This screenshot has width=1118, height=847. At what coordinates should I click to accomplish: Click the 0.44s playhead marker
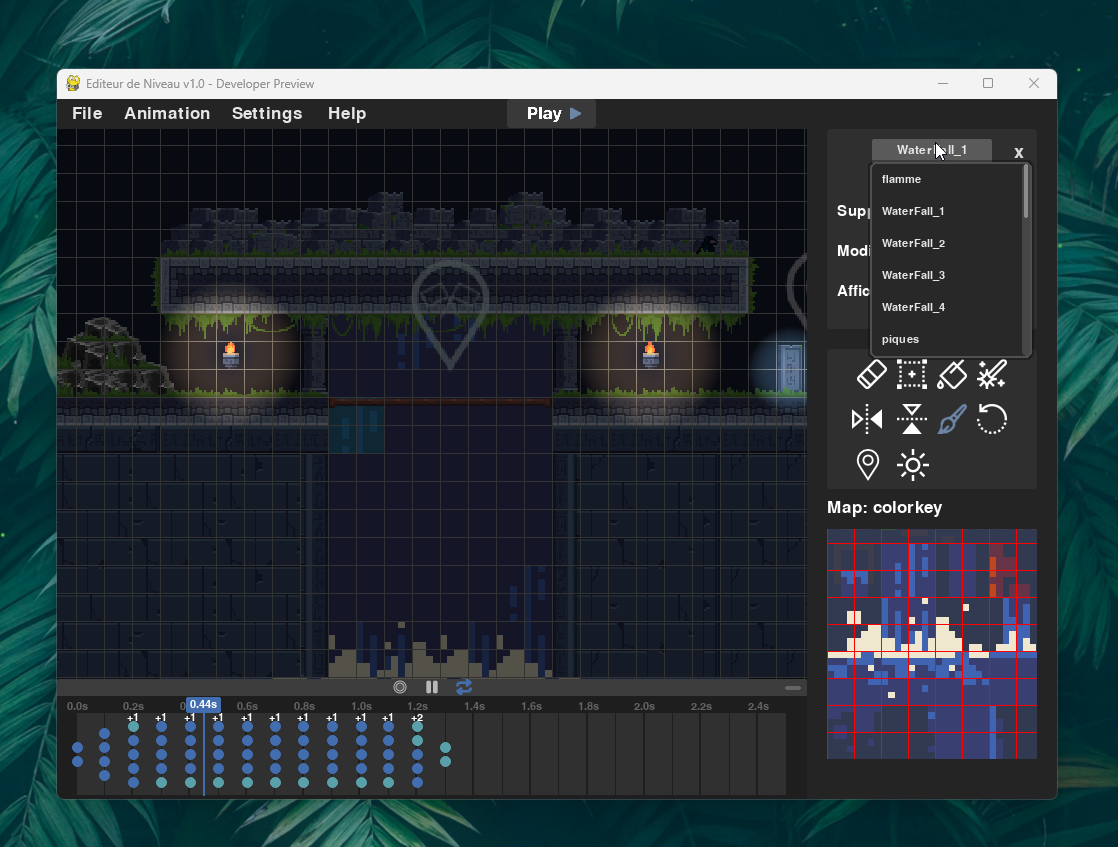(203, 704)
